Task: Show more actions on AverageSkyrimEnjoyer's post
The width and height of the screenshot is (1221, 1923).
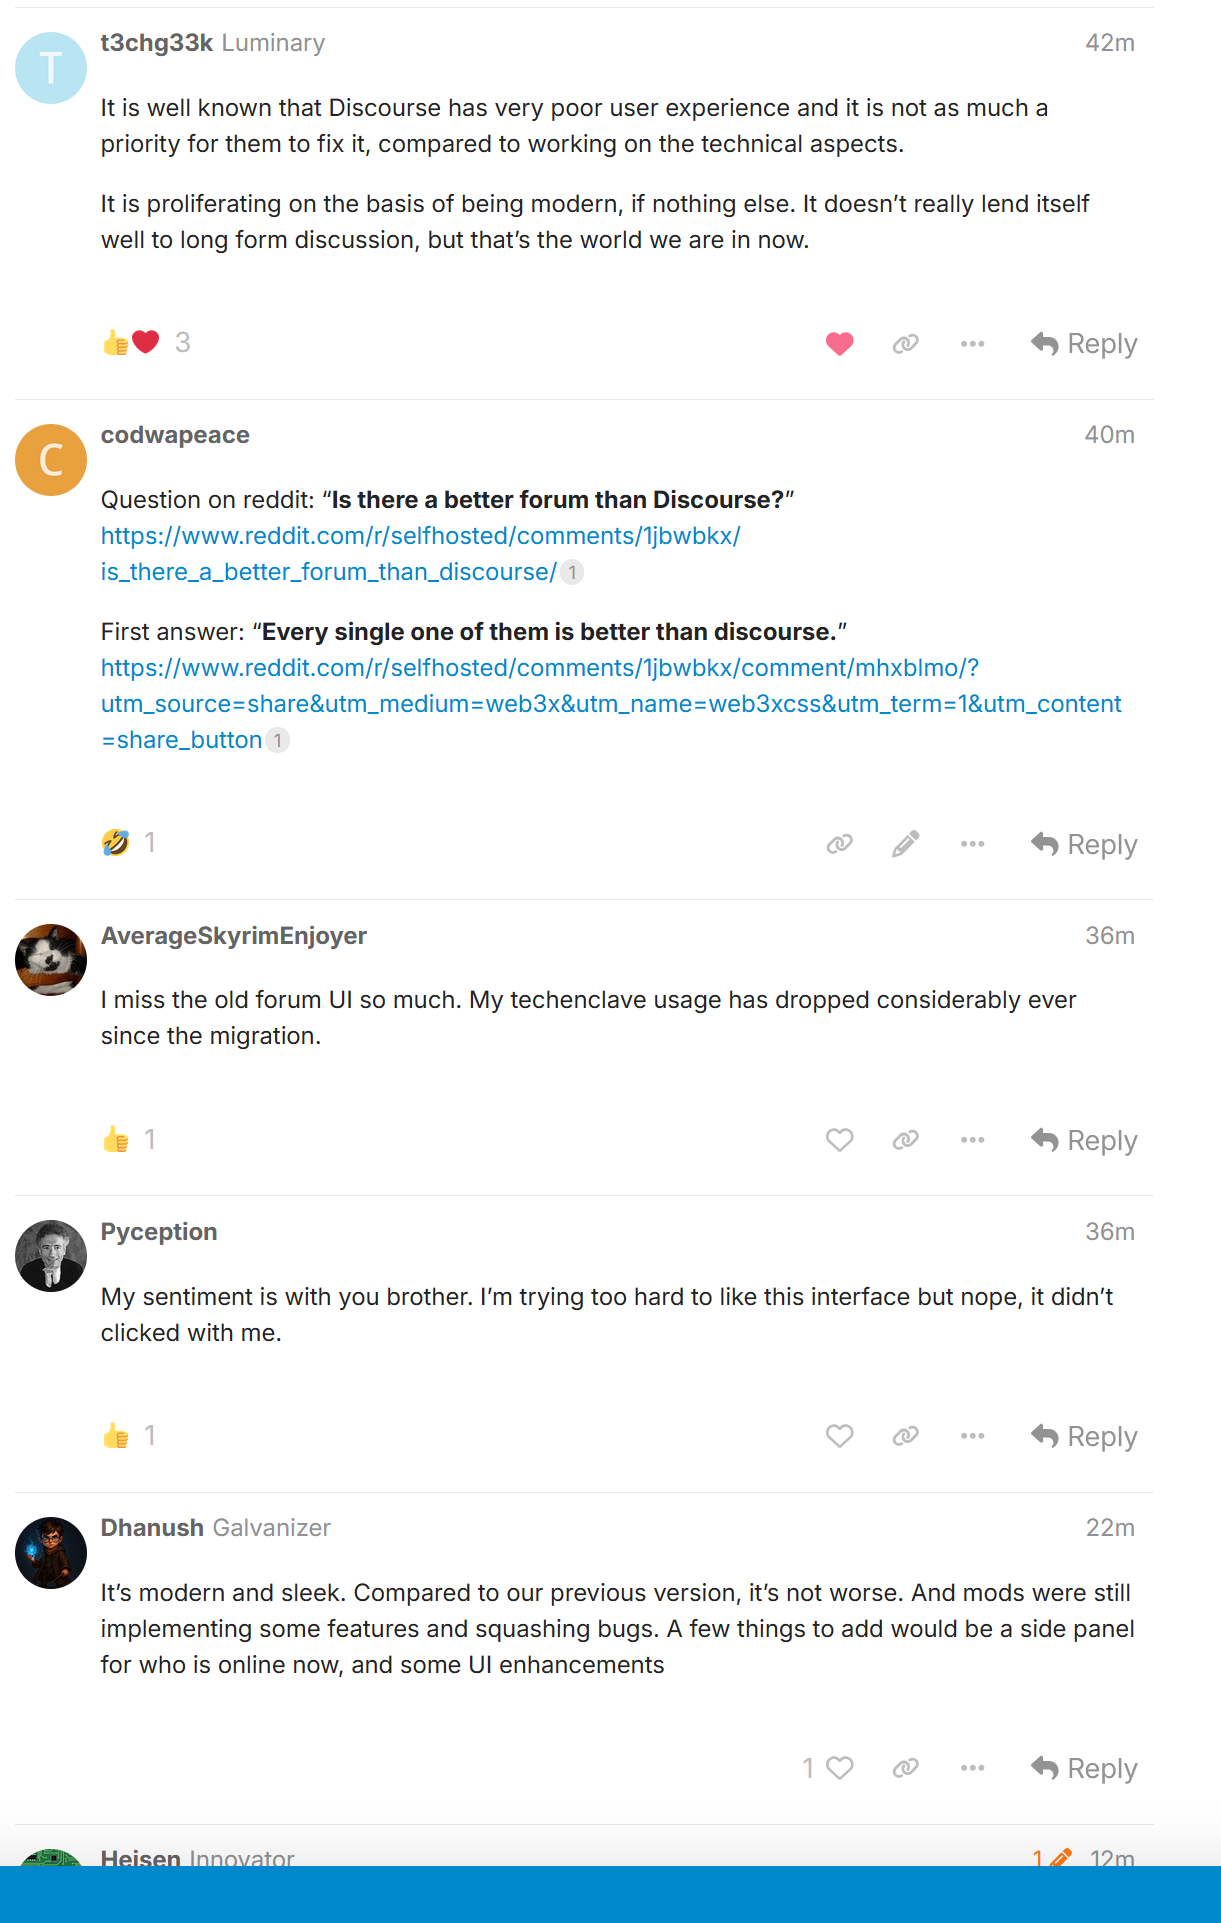Action: [972, 1140]
